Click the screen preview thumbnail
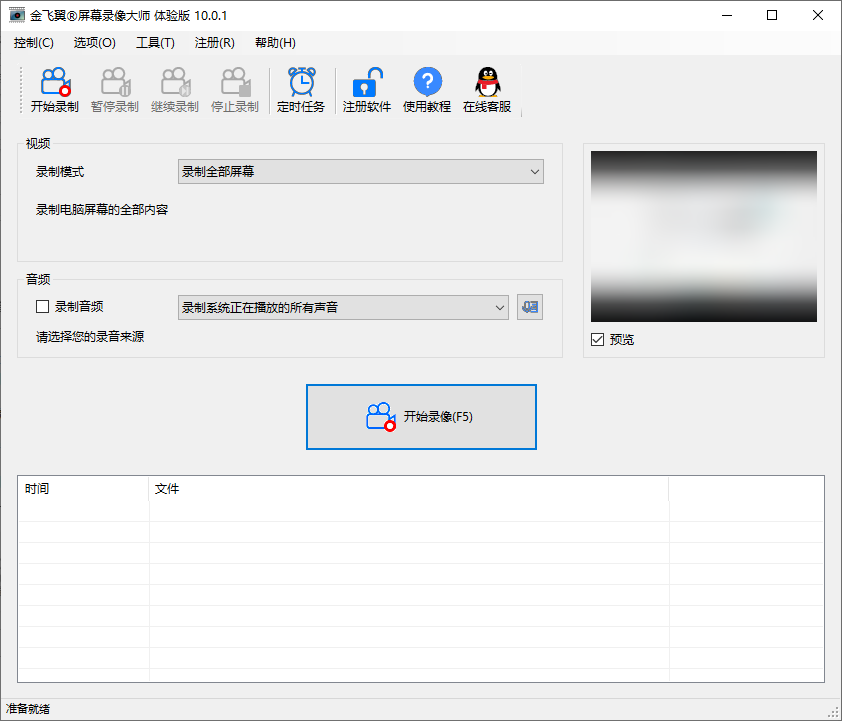This screenshot has height=721, width=842. [704, 236]
